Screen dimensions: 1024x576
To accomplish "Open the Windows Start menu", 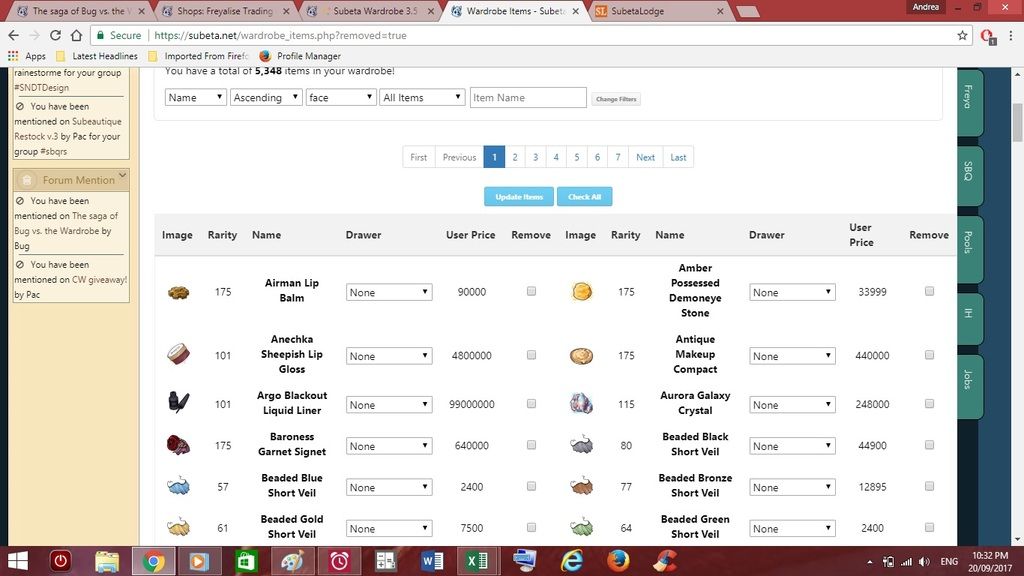I will 18,561.
